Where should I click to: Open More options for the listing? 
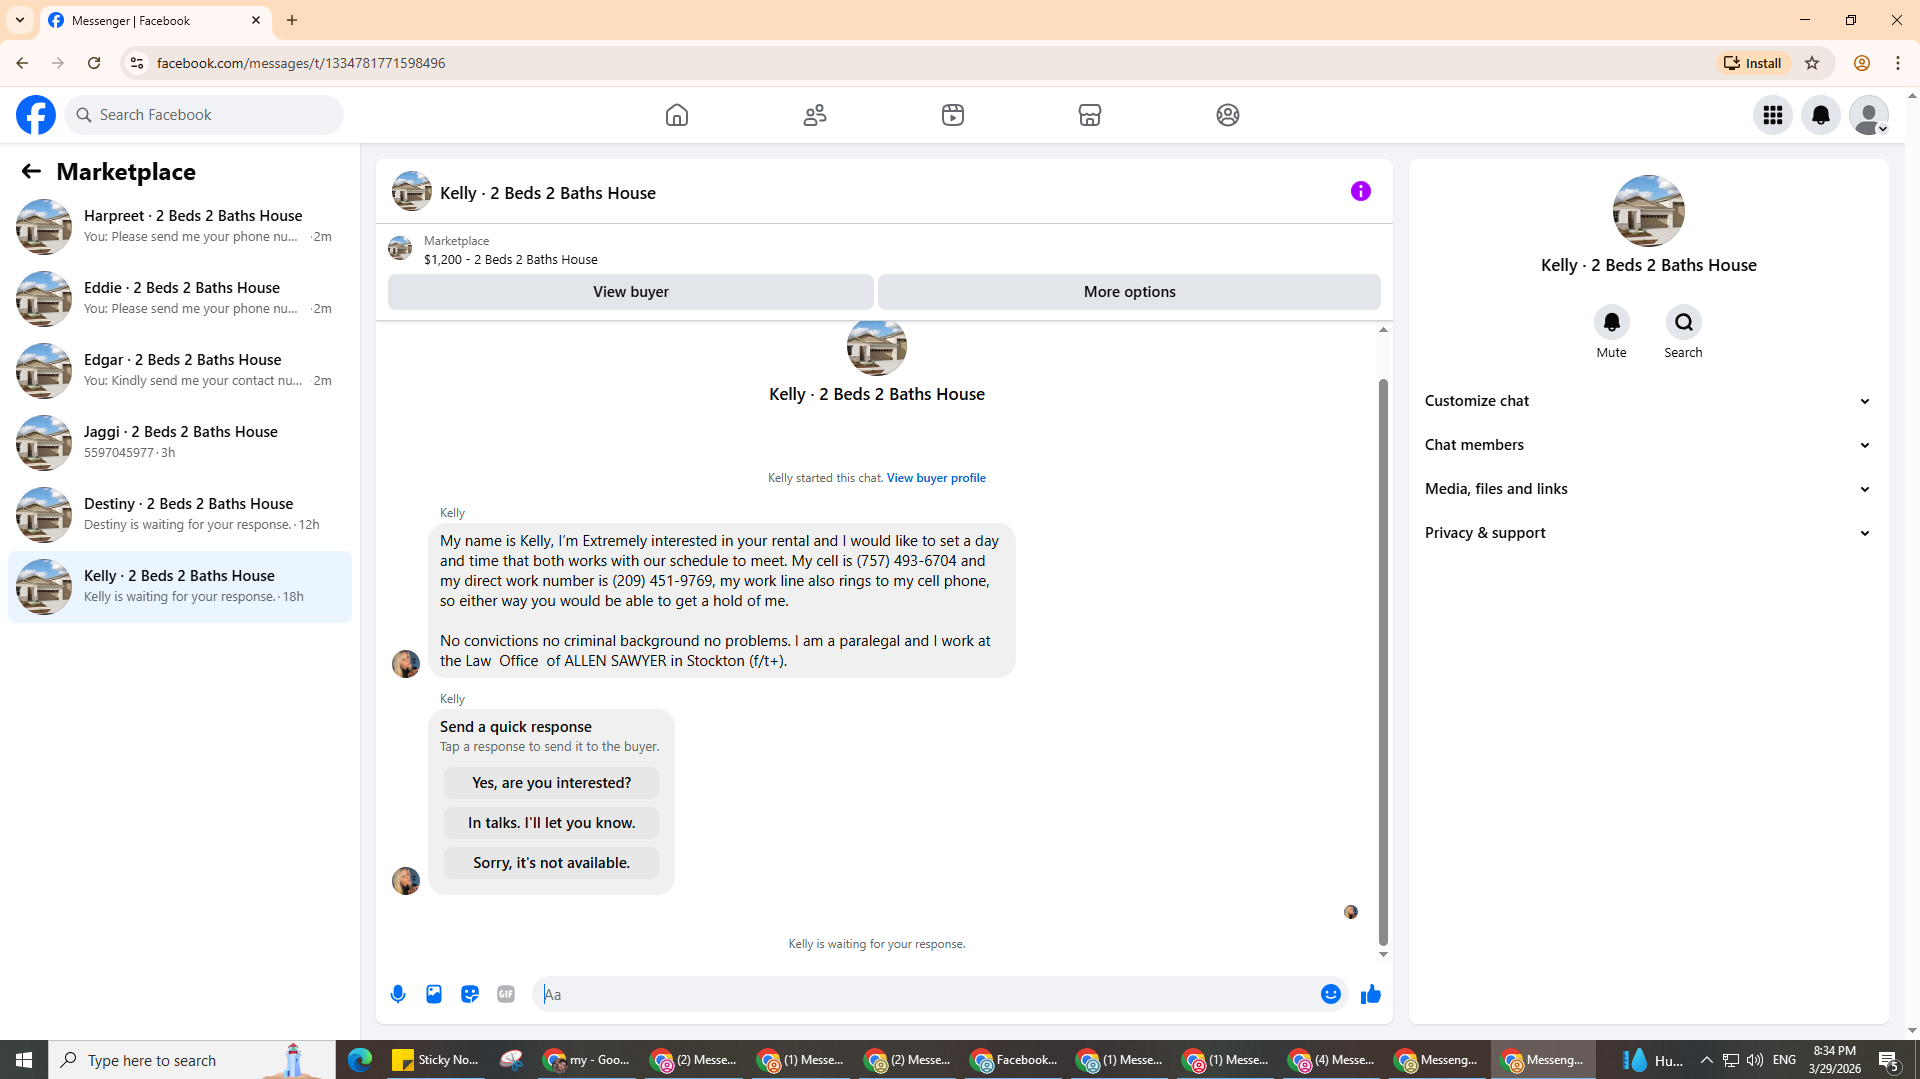click(1129, 292)
